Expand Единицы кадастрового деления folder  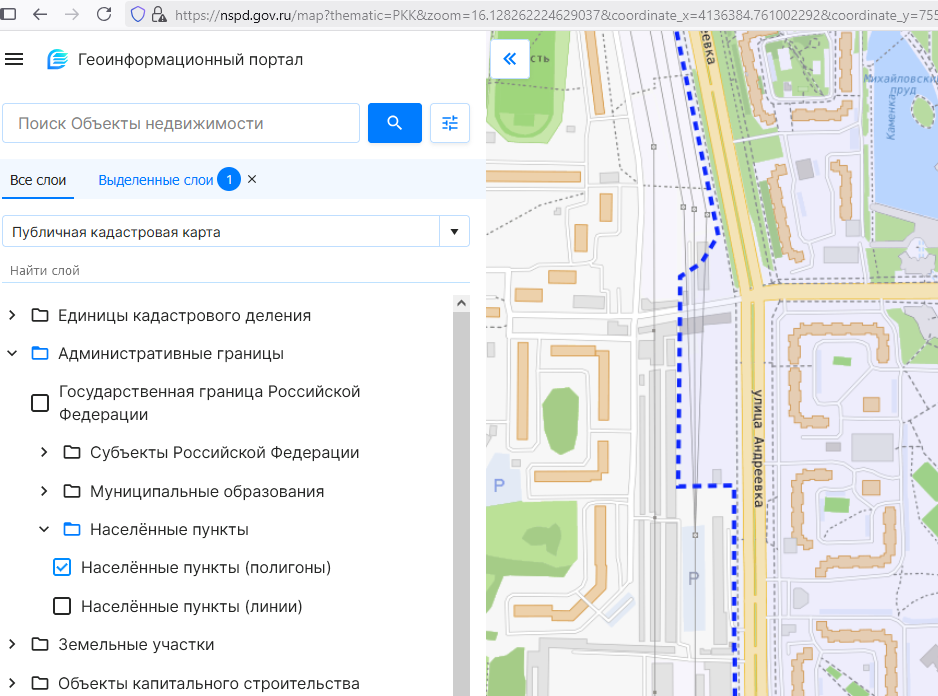click(x=12, y=316)
